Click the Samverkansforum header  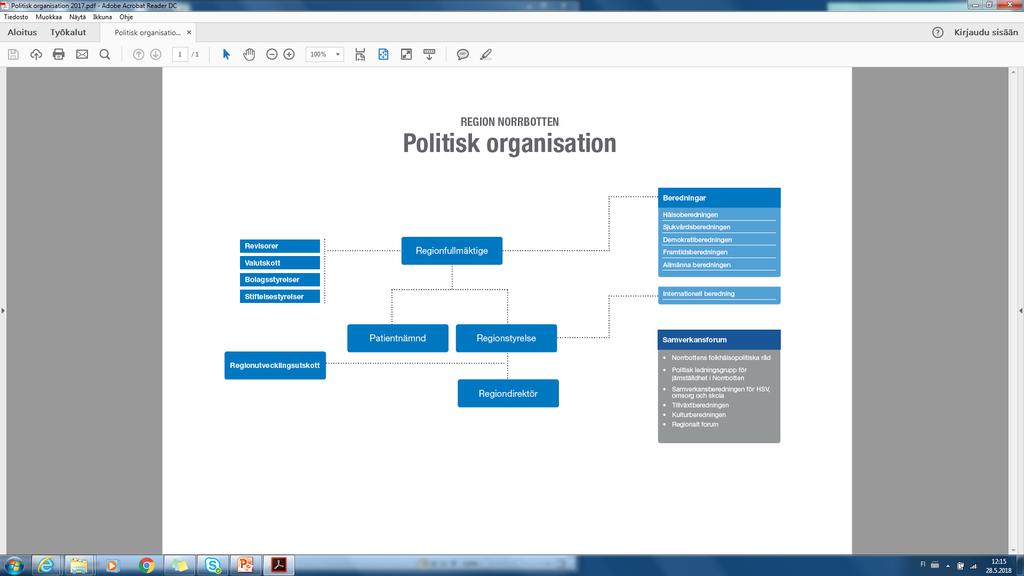719,340
